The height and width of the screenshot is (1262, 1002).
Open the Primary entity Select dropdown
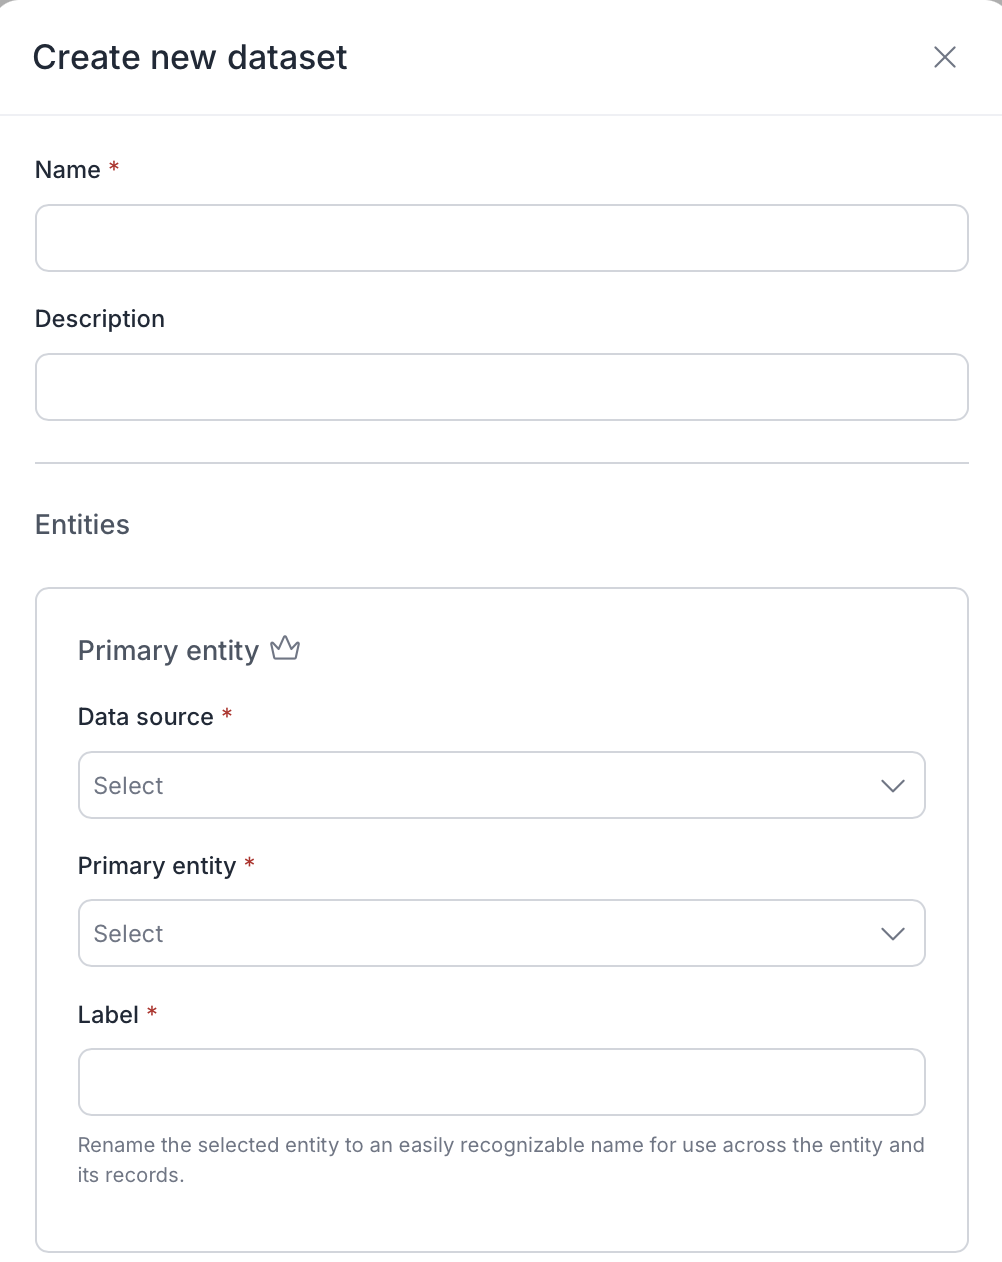[502, 933]
